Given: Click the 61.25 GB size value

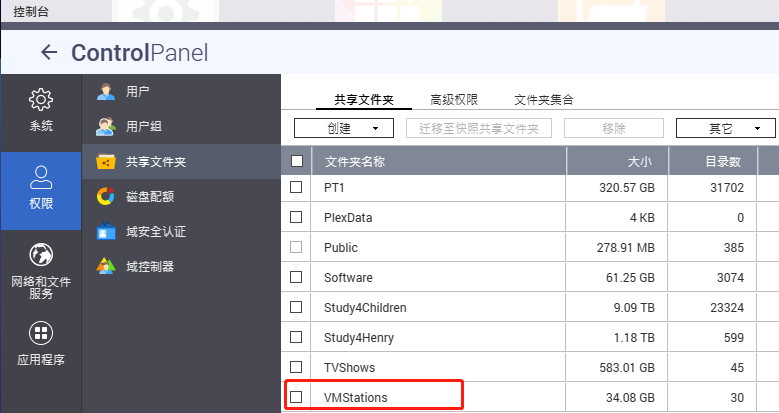Looking at the screenshot, I should (x=630, y=277).
